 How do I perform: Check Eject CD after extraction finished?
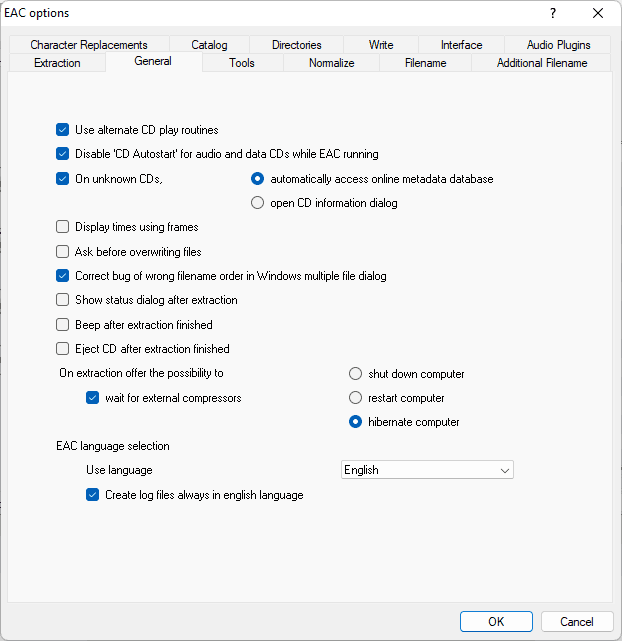click(x=63, y=349)
